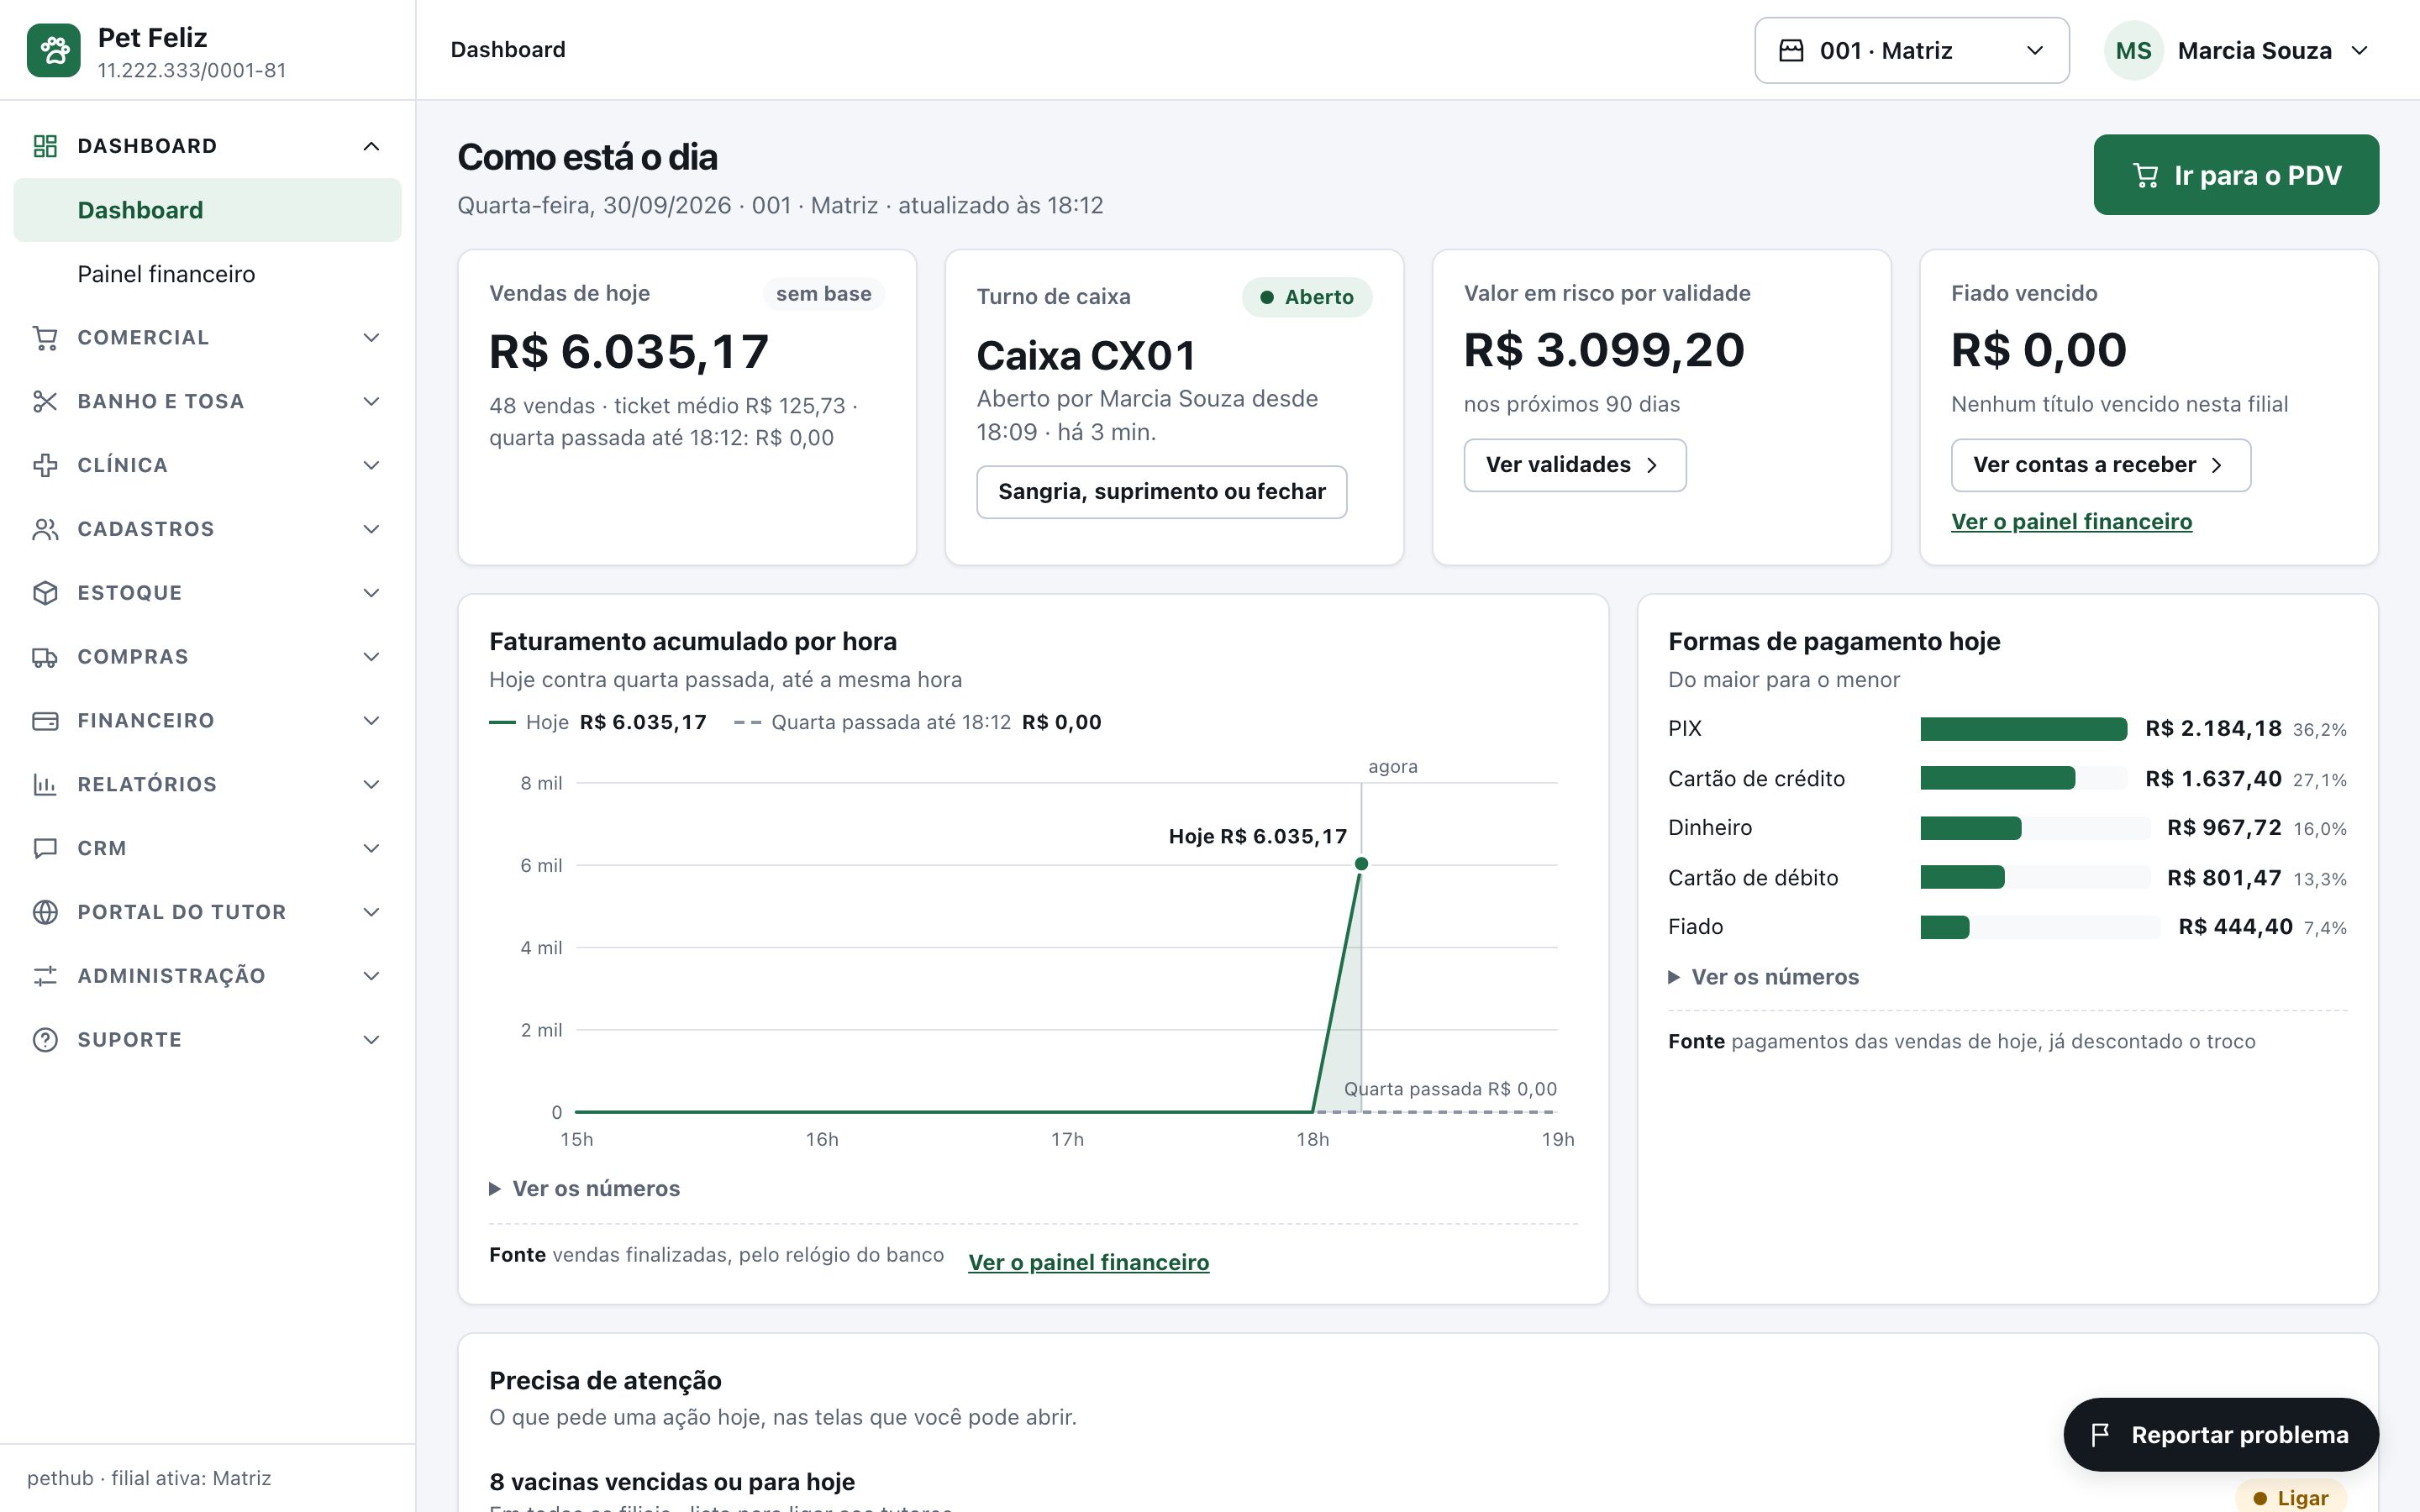
Task: Click the Financeiro card icon
Action: point(45,721)
